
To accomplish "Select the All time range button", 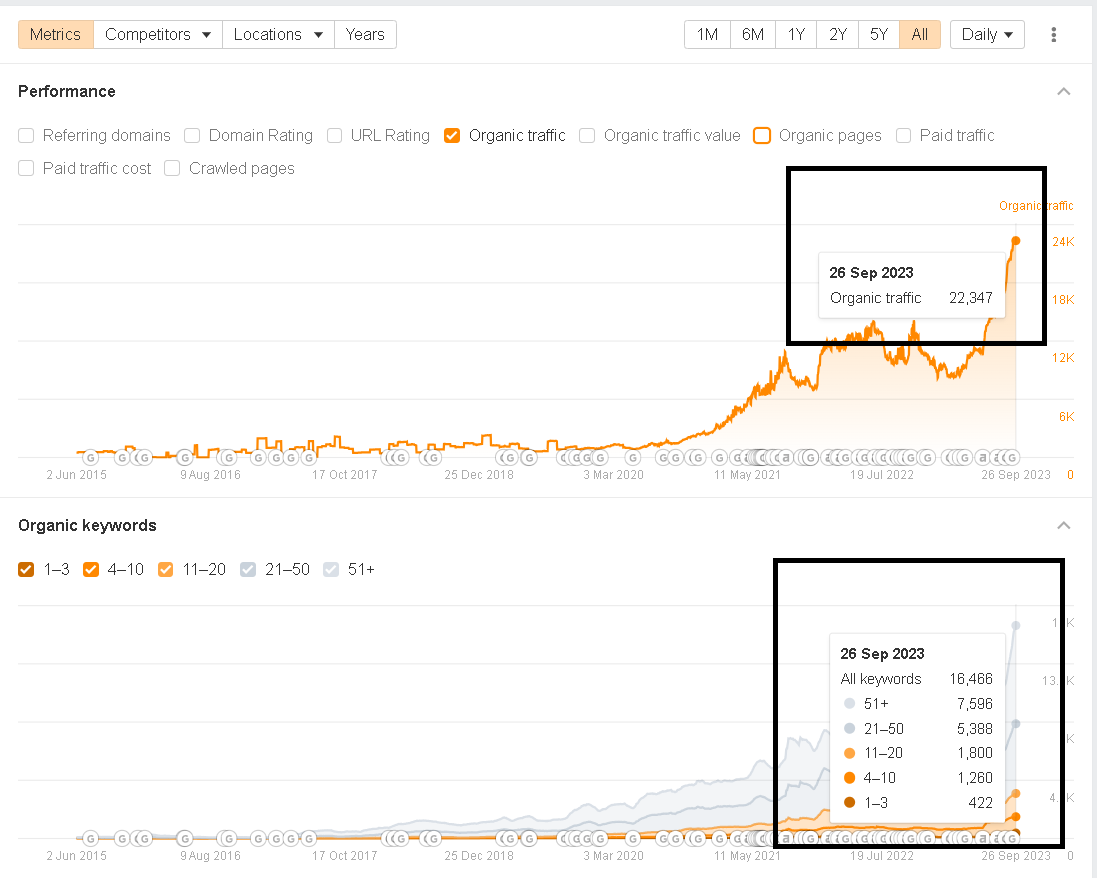I will 919,34.
